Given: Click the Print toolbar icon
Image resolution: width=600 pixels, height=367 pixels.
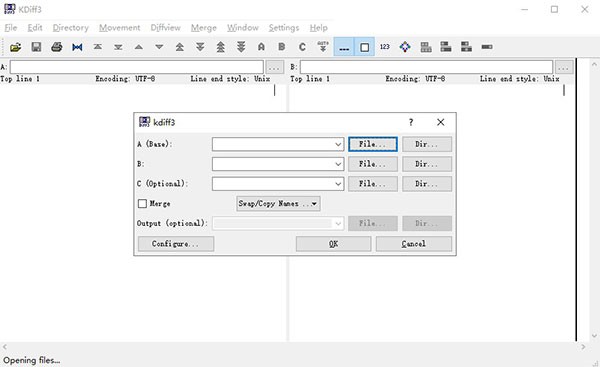Looking at the screenshot, I should coord(57,47).
